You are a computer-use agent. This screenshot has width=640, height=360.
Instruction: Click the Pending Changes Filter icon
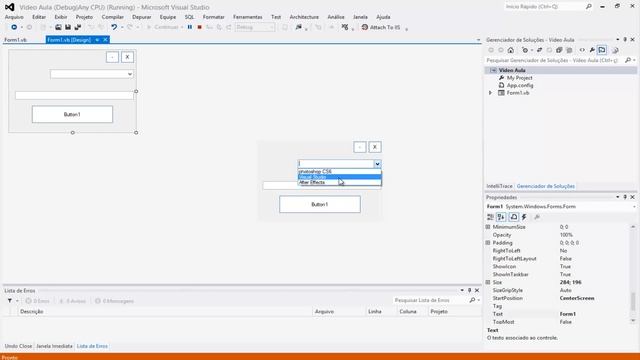click(525, 50)
